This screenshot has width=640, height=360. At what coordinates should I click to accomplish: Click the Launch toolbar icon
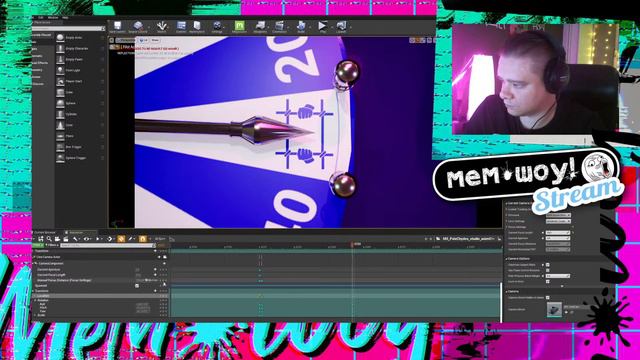(x=341, y=27)
